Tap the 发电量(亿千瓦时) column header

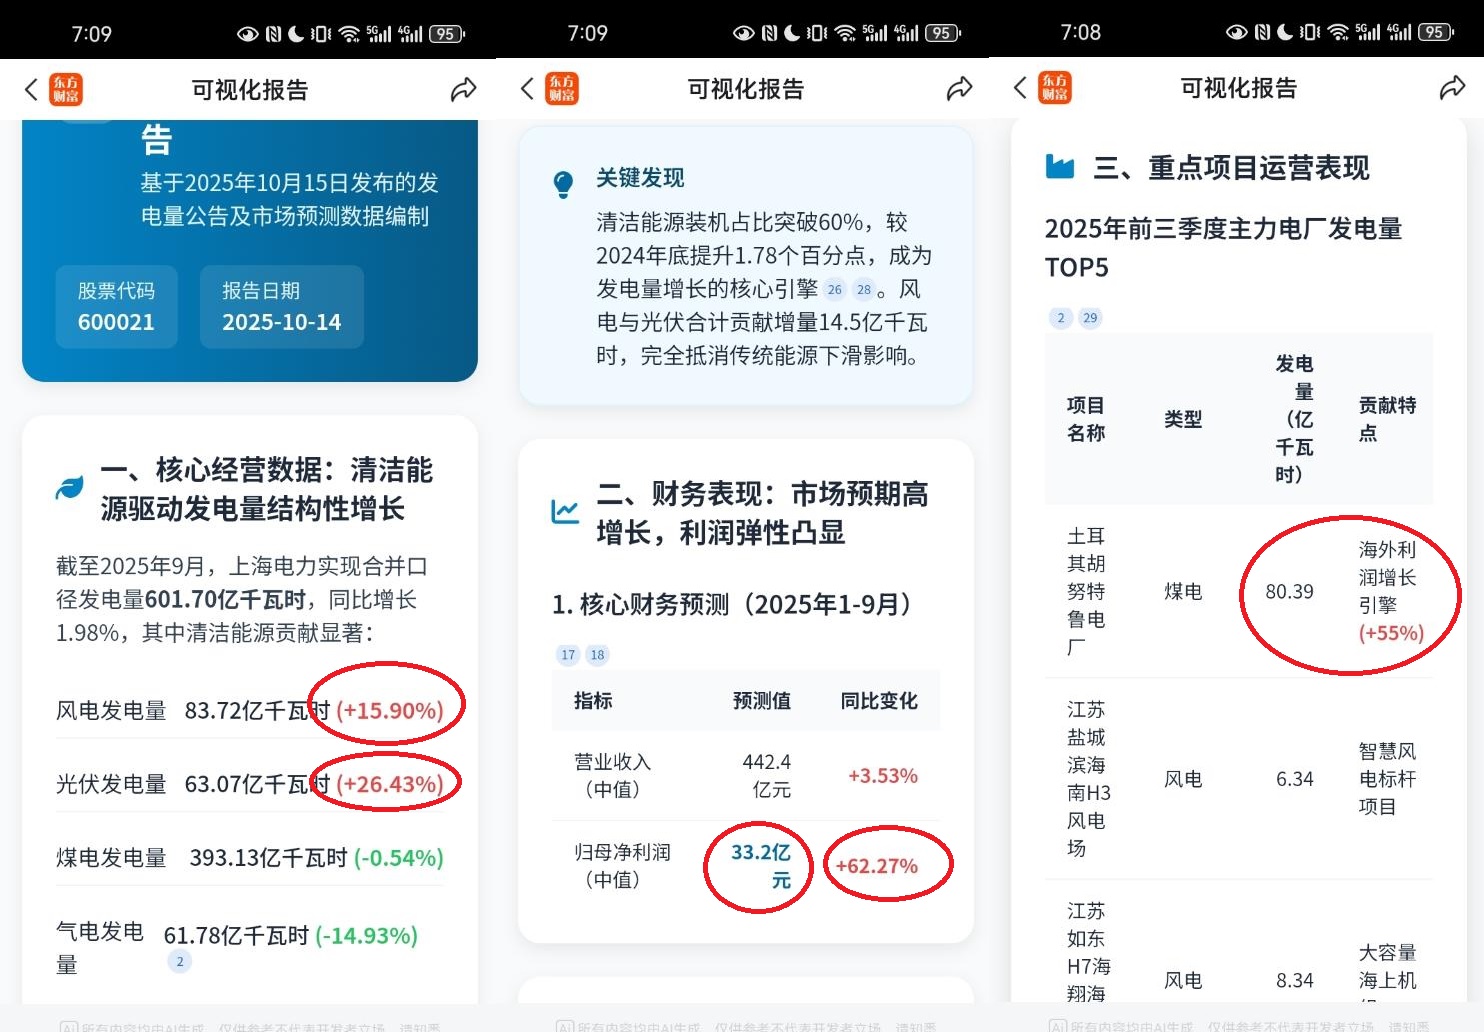pyautogui.click(x=1294, y=419)
